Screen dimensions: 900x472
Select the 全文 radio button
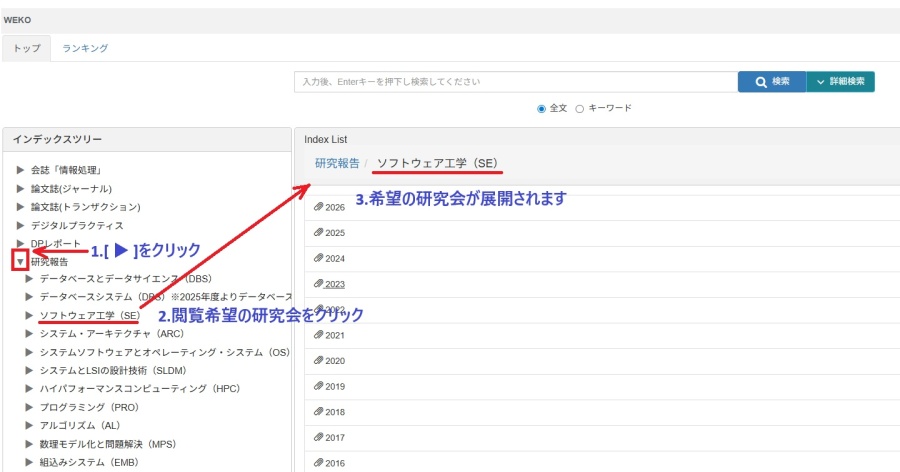point(541,109)
